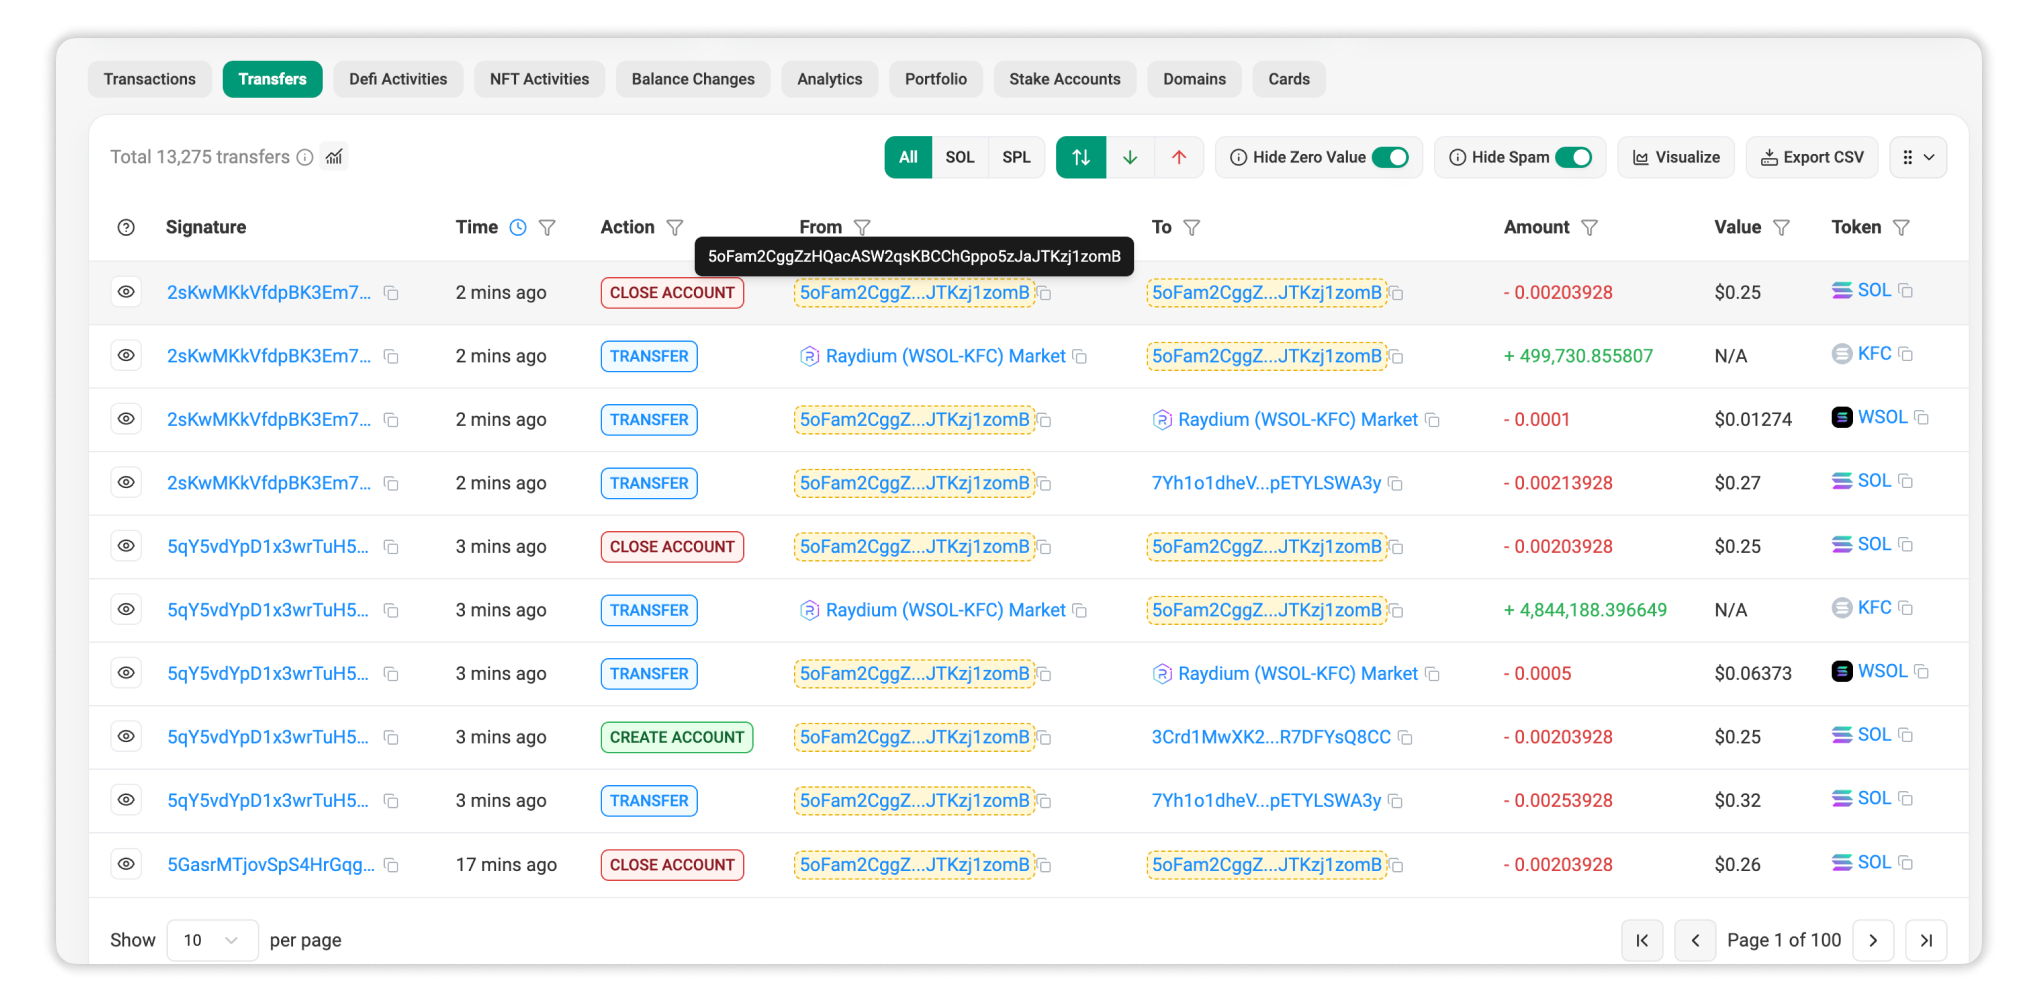Viewport: 2036px width, 1004px height.
Task: Open the Amount column filter icon
Action: [1589, 227]
